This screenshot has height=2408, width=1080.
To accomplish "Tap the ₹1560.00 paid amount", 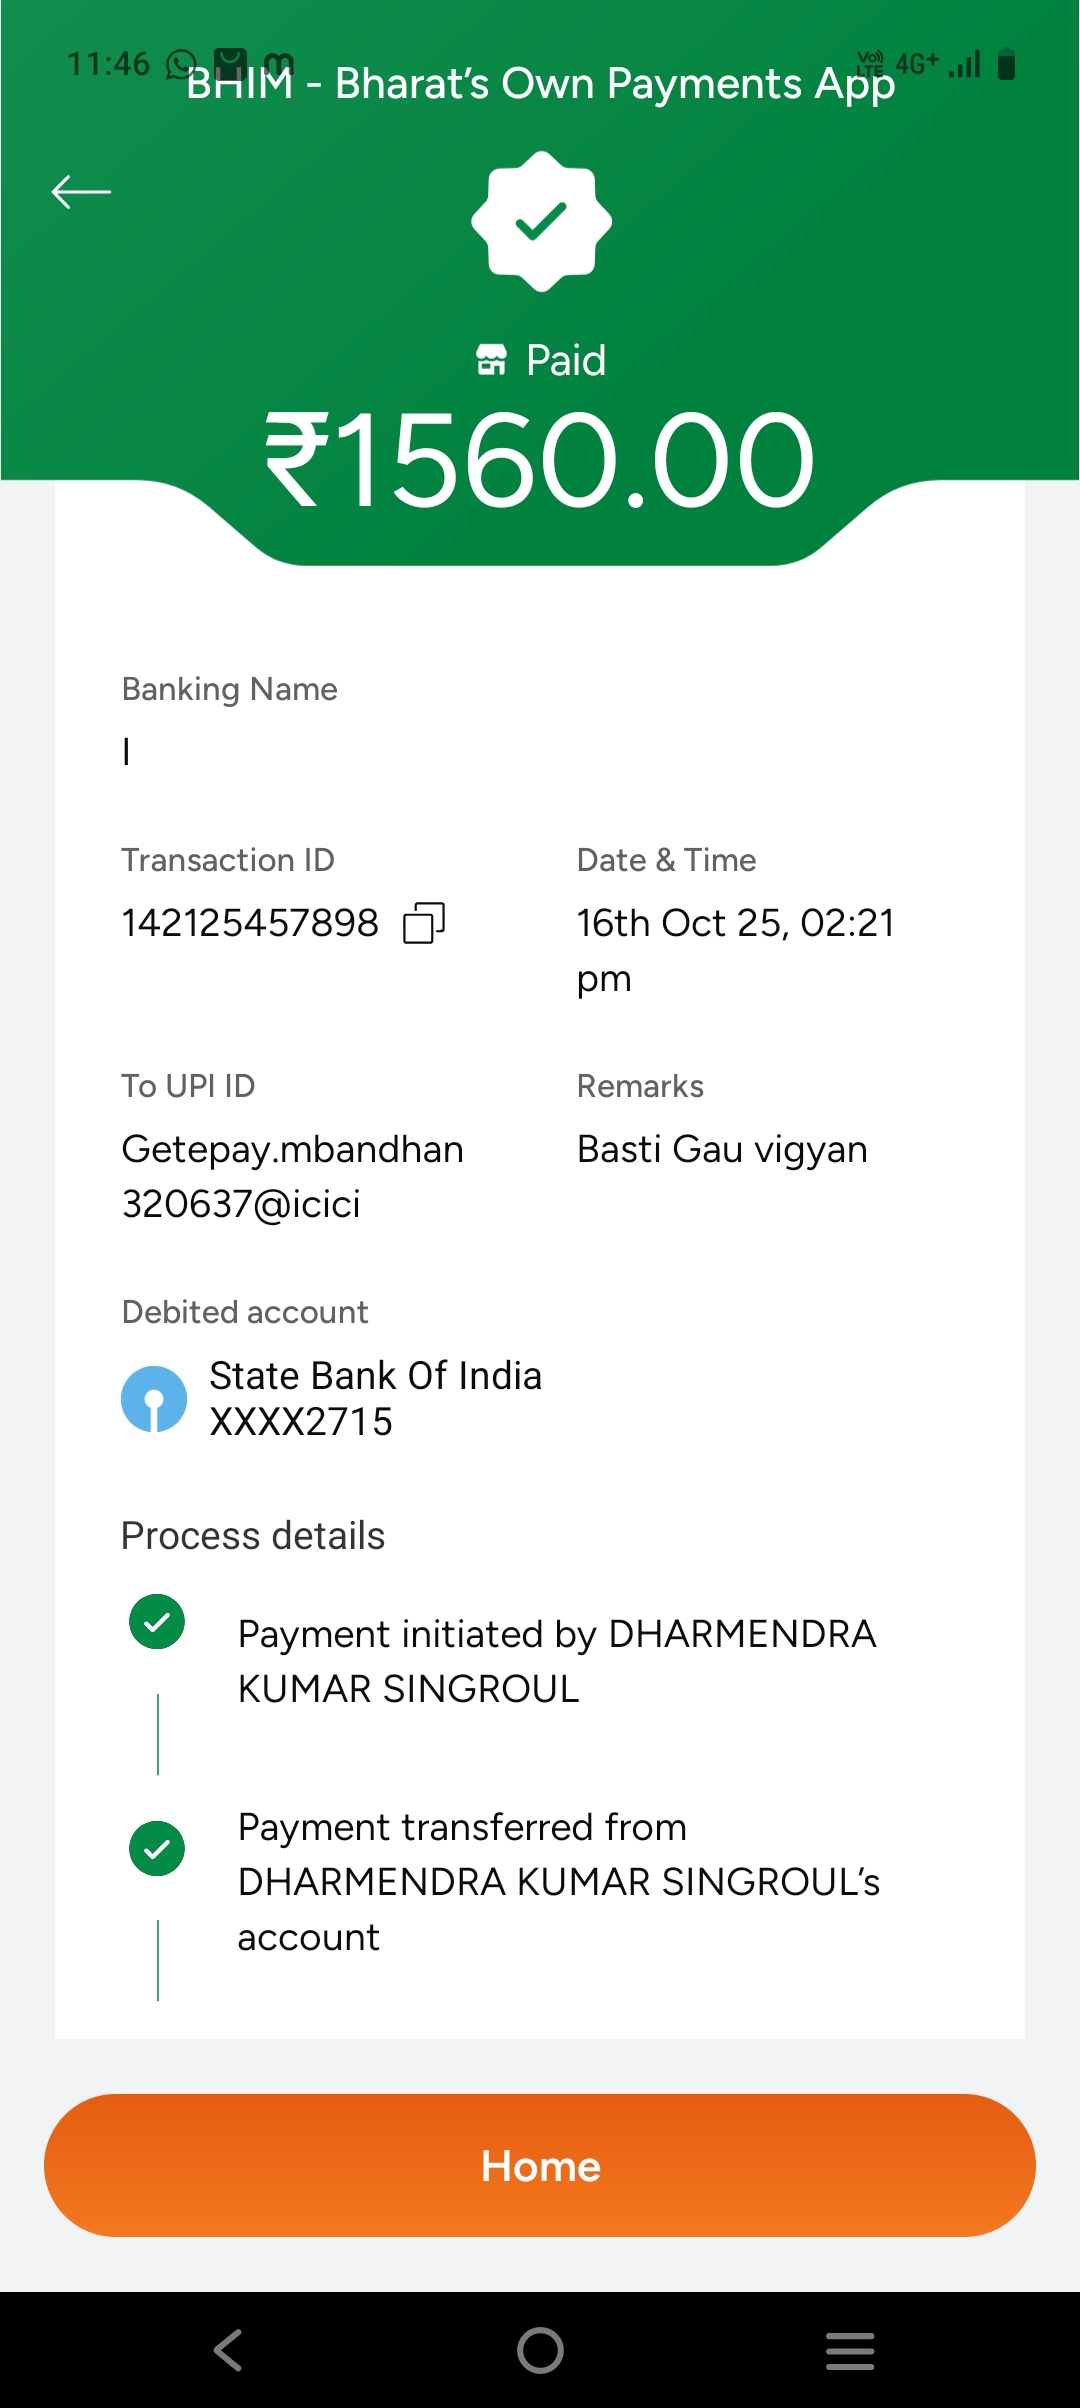I will pyautogui.click(x=540, y=462).
